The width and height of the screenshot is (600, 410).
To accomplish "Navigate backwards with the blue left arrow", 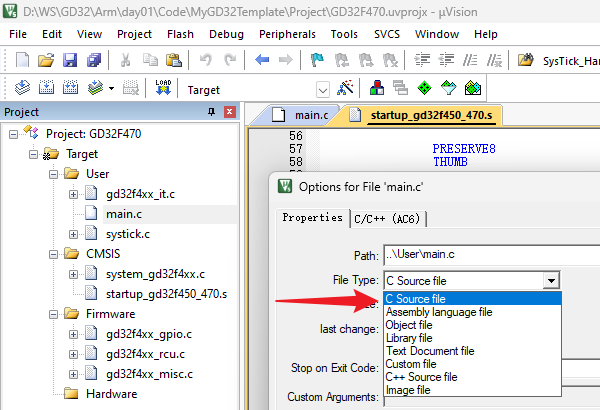I will tap(262, 60).
